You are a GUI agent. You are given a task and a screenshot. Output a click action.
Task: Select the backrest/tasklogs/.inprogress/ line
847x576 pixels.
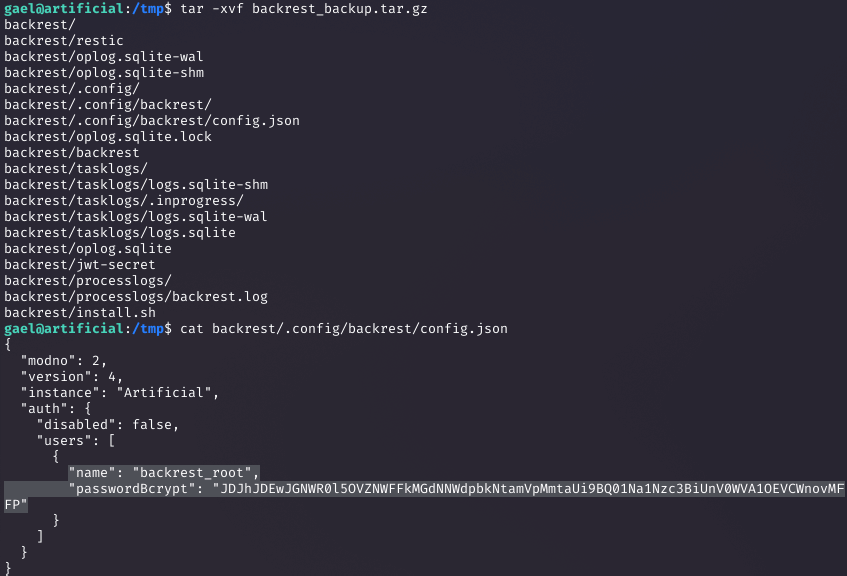pyautogui.click(x=124, y=200)
